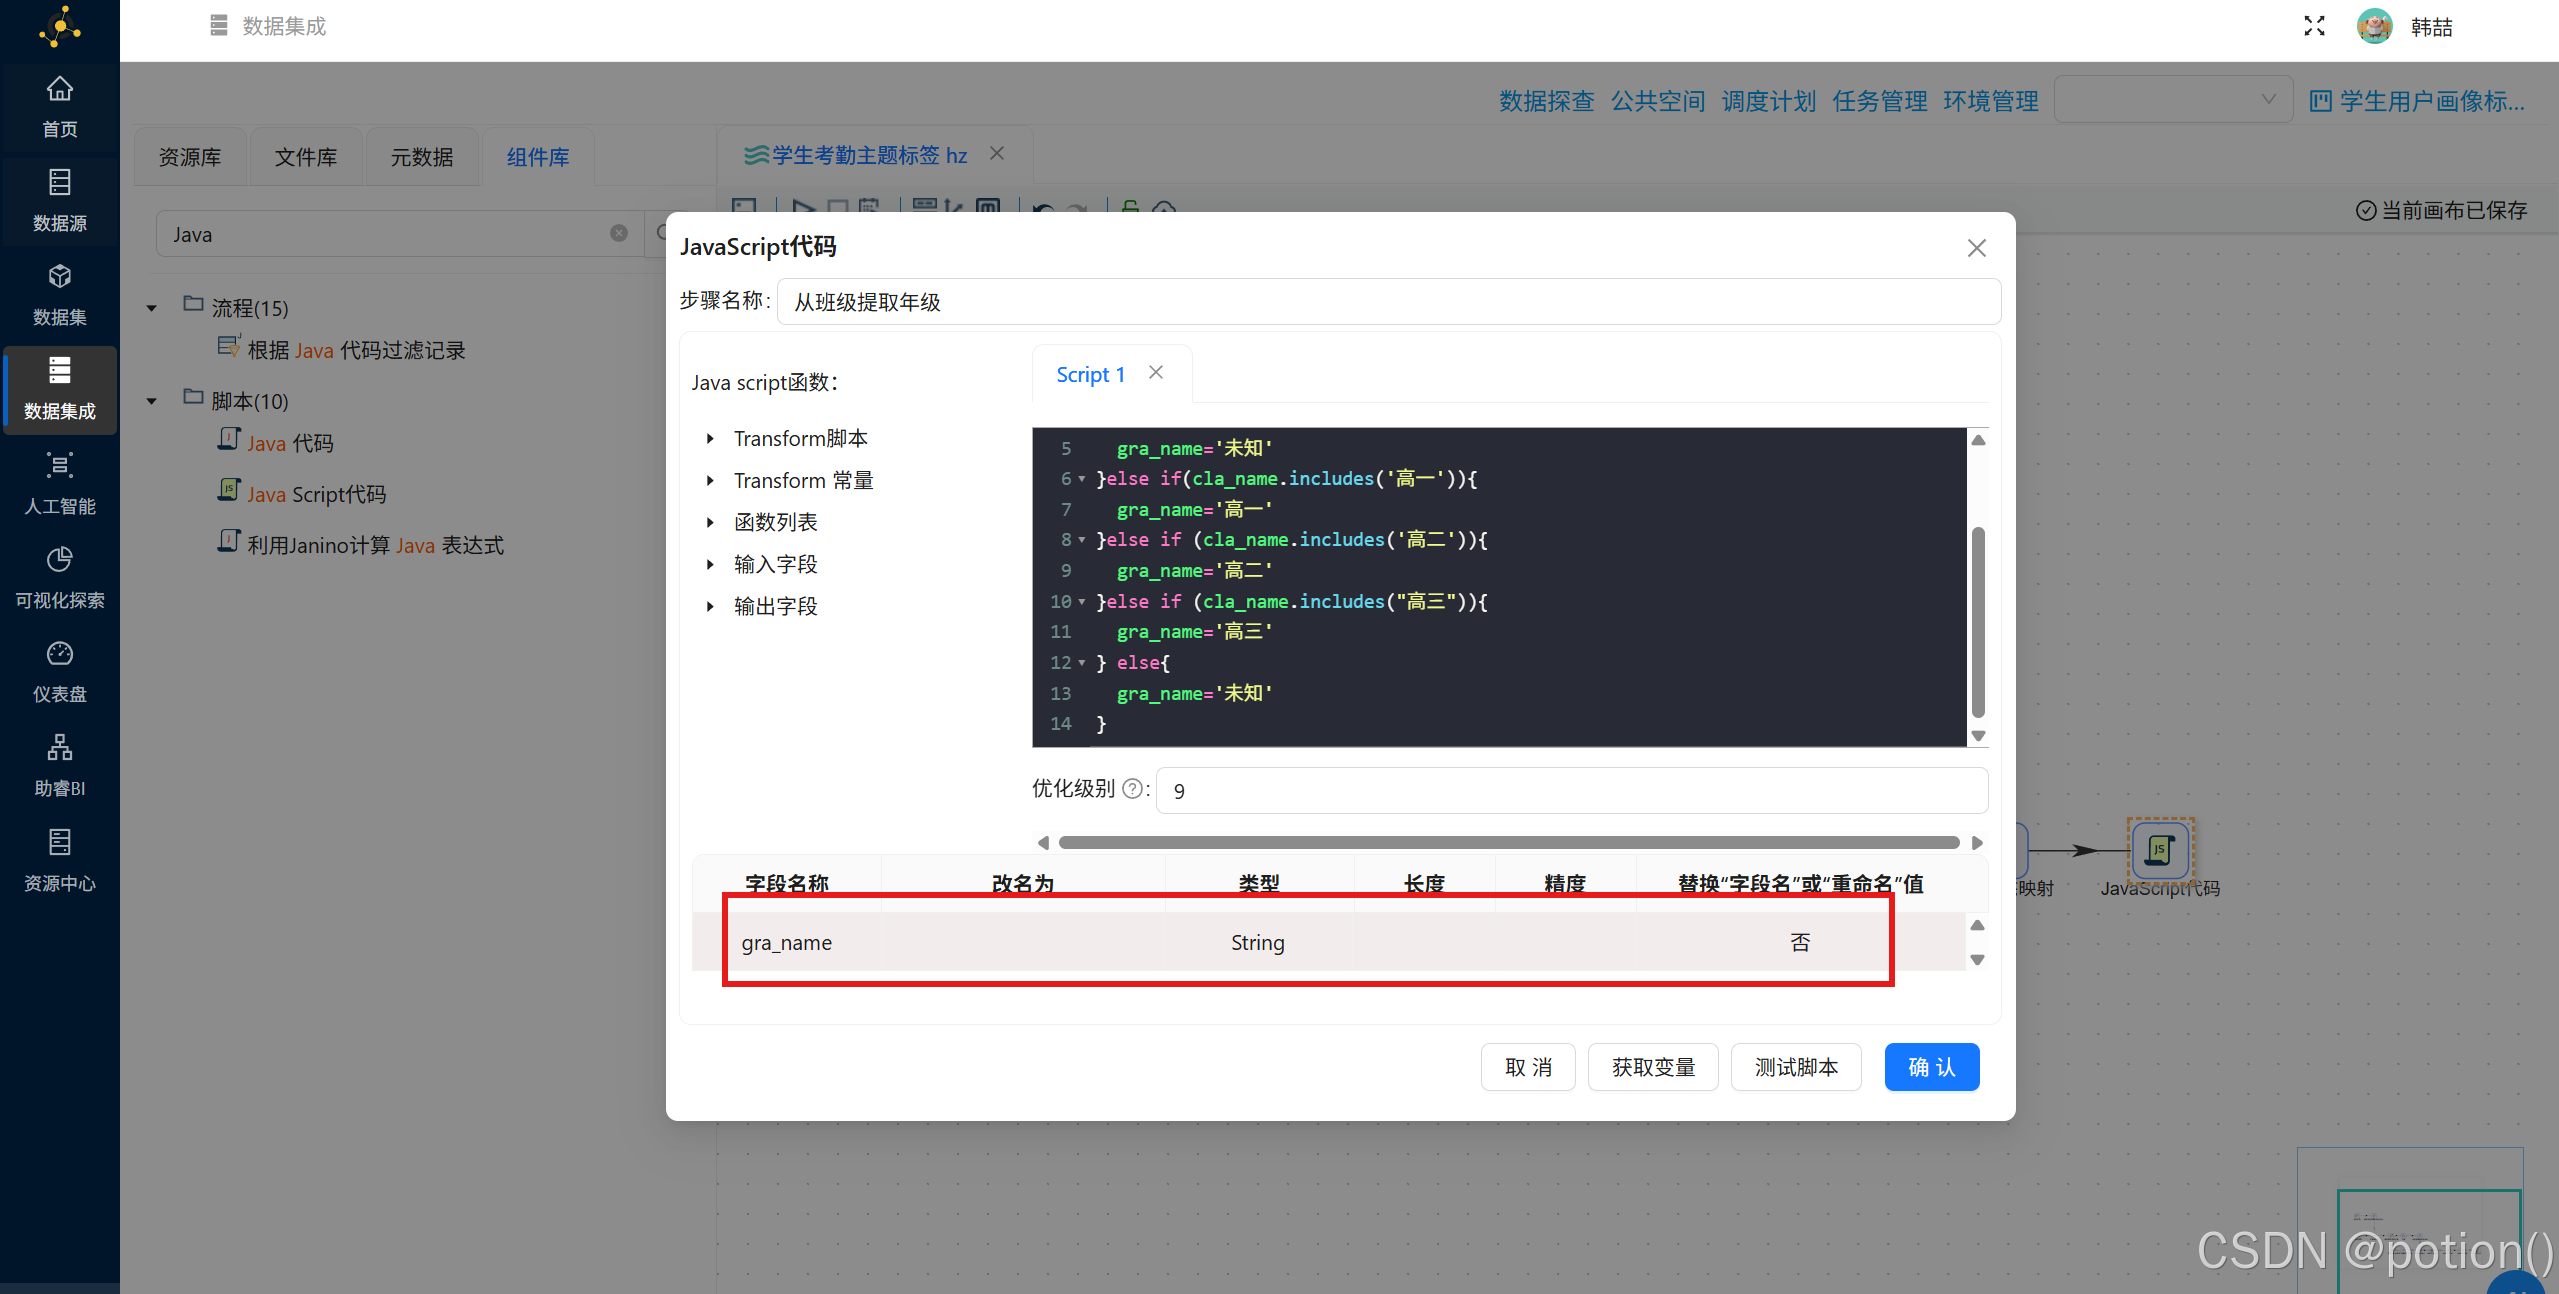Switch to the 文件库 tab
The image size is (2559, 1294).
pyautogui.click(x=306, y=157)
